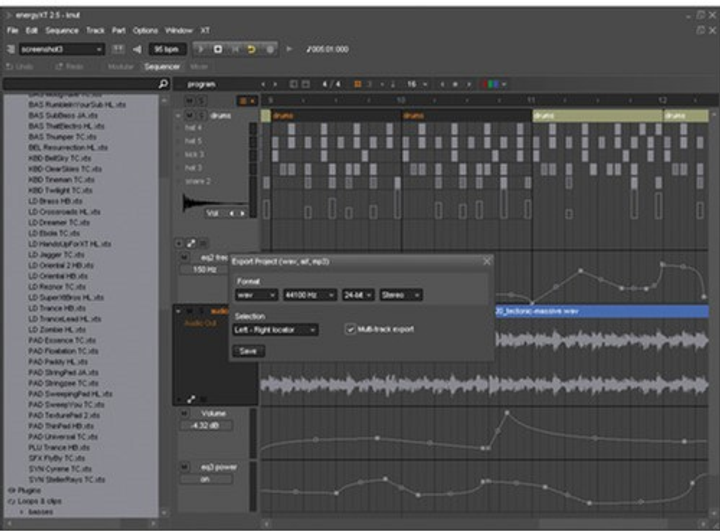Image resolution: width=720 pixels, height=531 pixels.
Task: Click the play button in the transport bar
Action: pyautogui.click(x=201, y=49)
